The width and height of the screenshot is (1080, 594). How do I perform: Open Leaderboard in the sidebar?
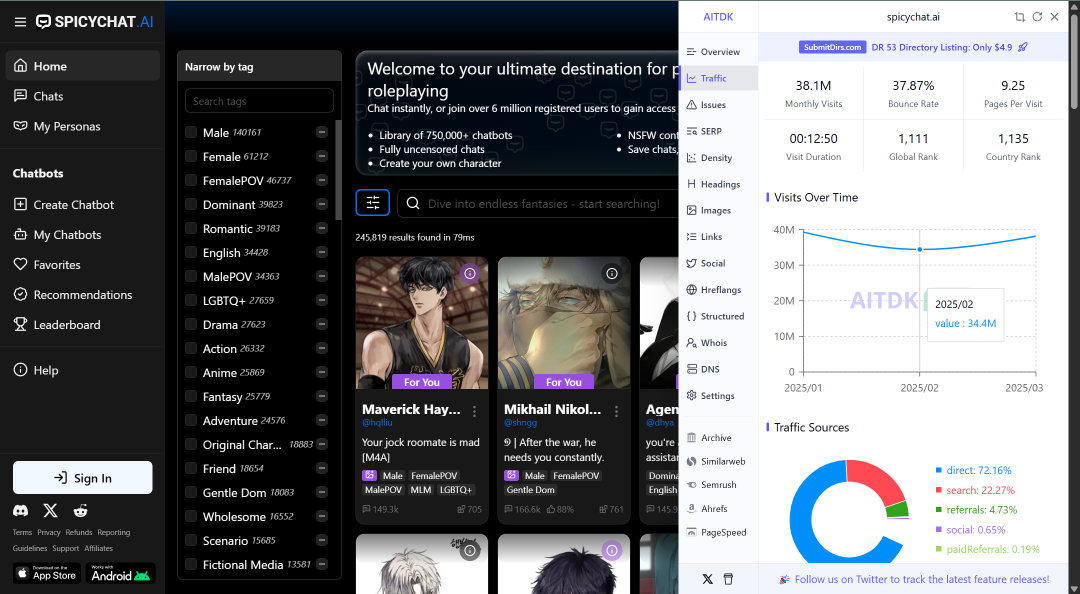click(x=83, y=325)
